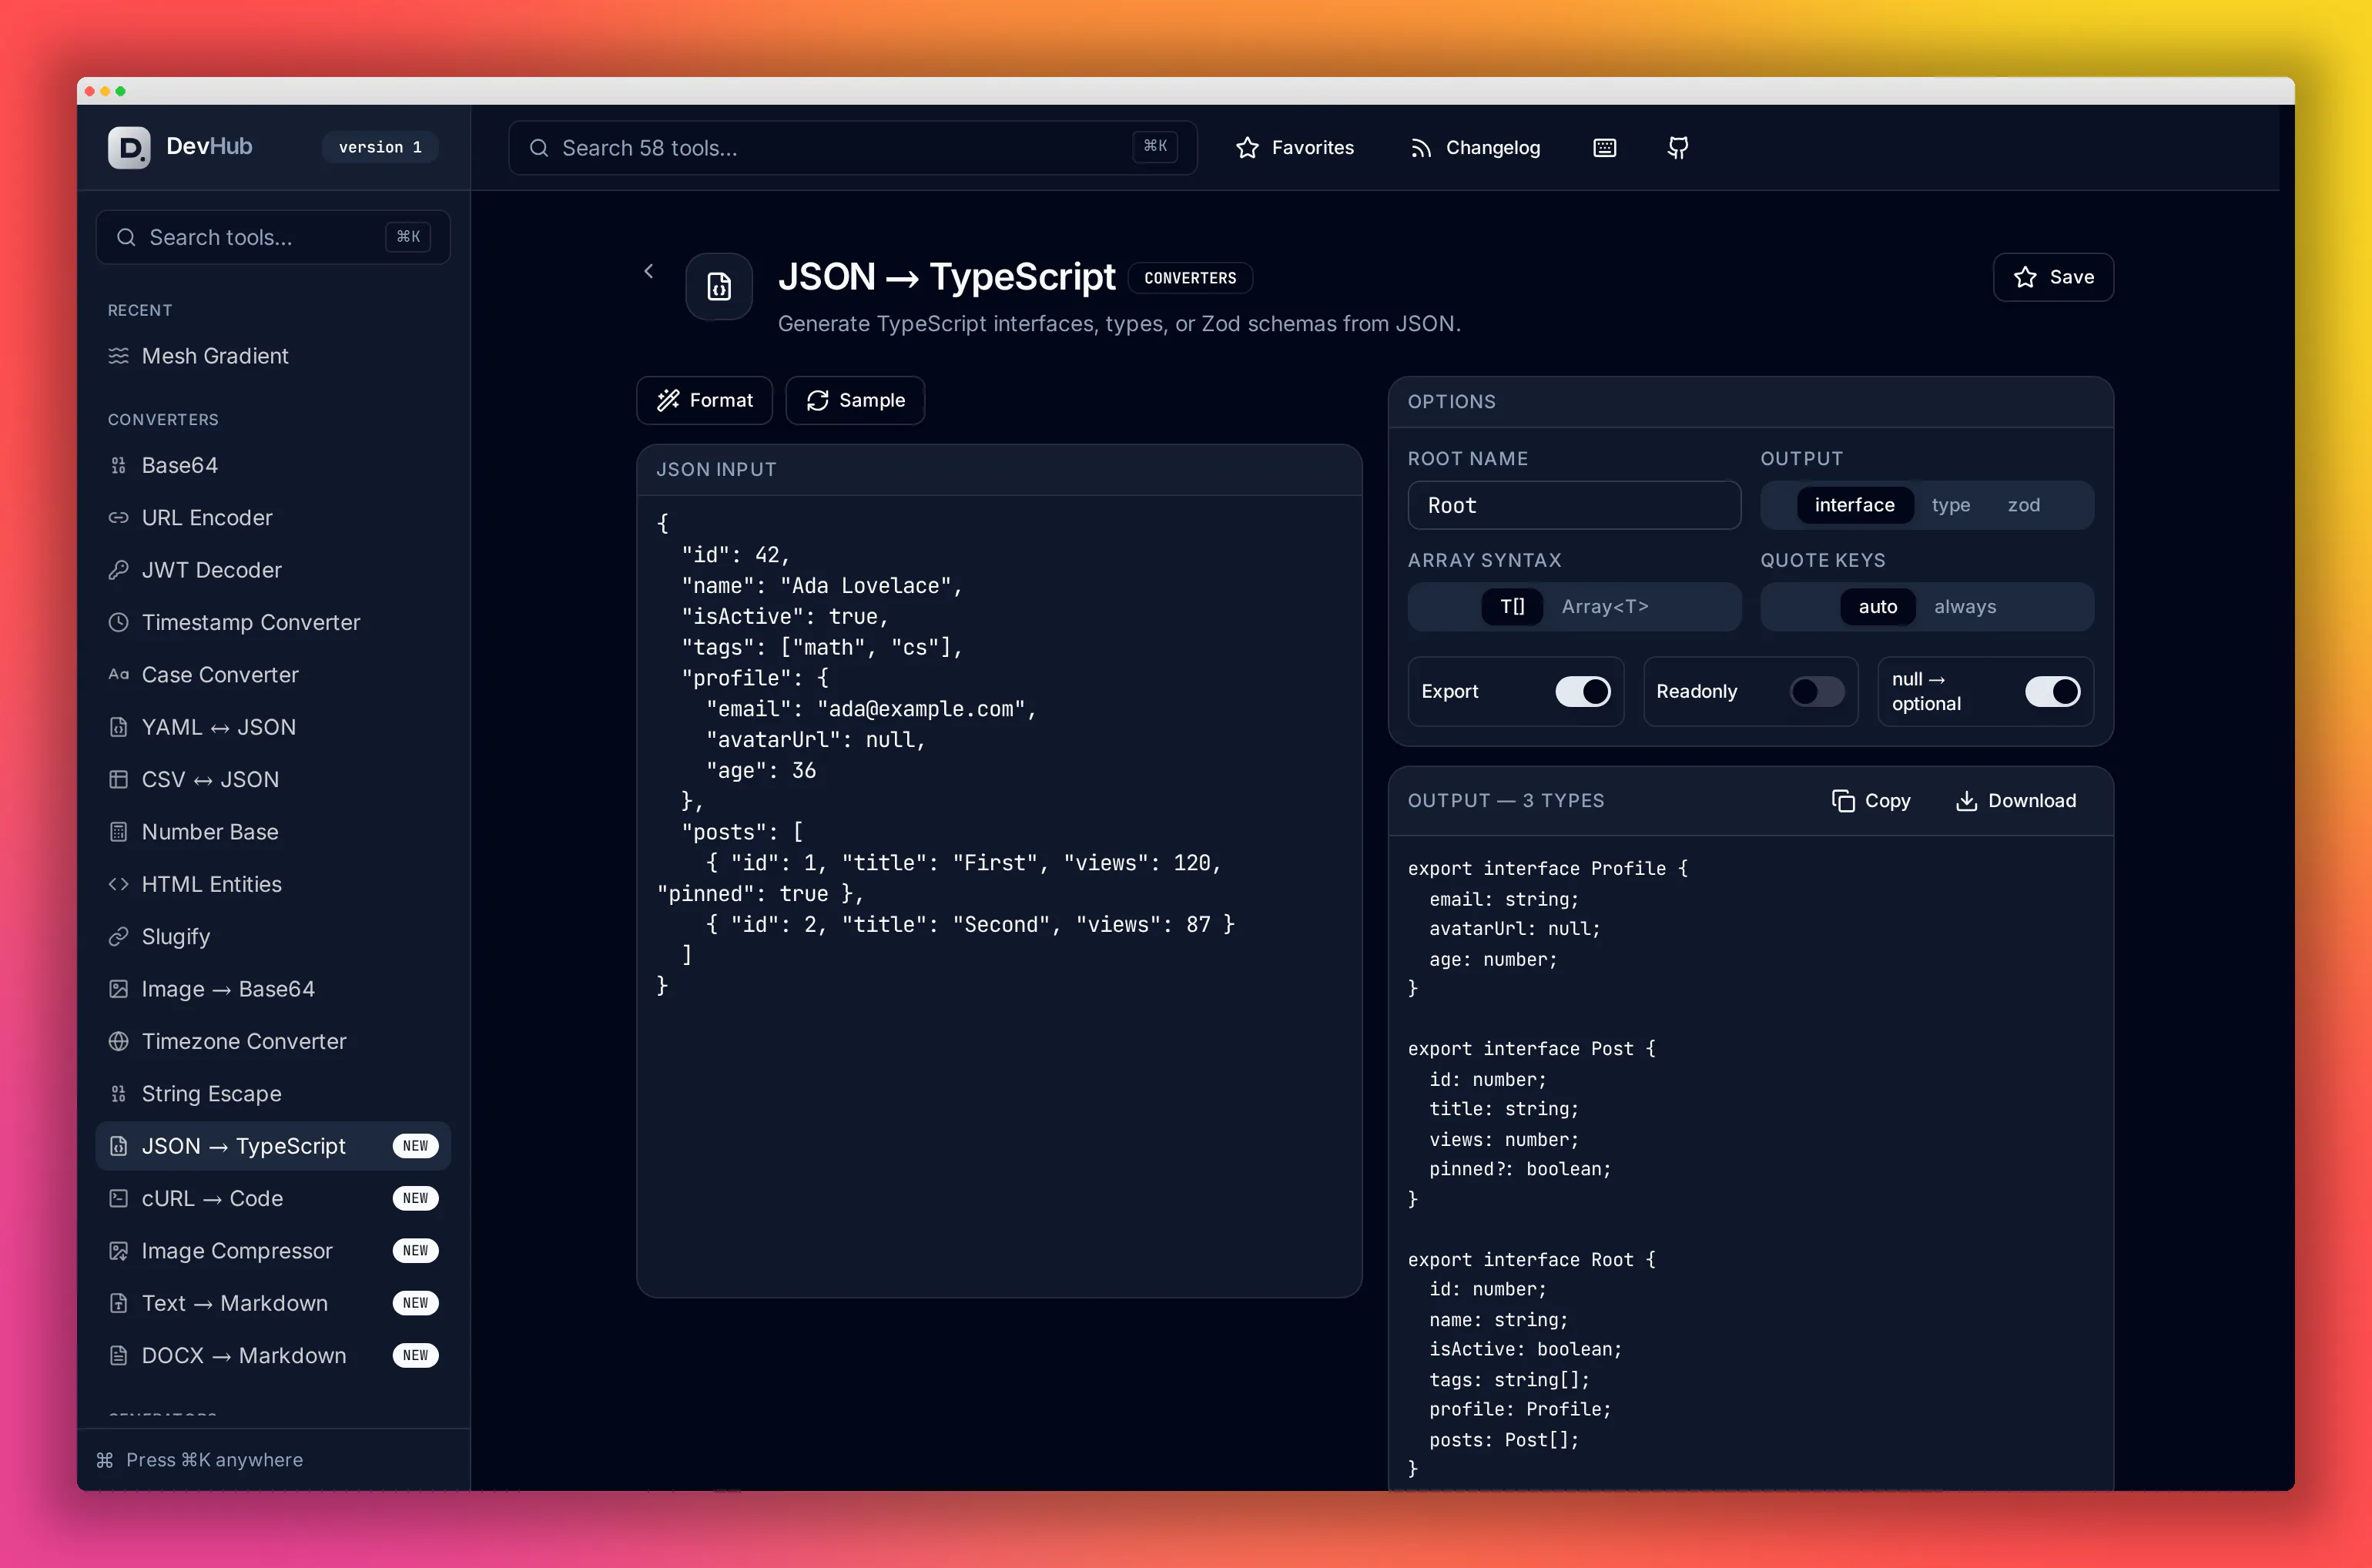Image resolution: width=2372 pixels, height=1568 pixels.
Task: Click the CONVERTERS category badge
Action: [1190, 278]
